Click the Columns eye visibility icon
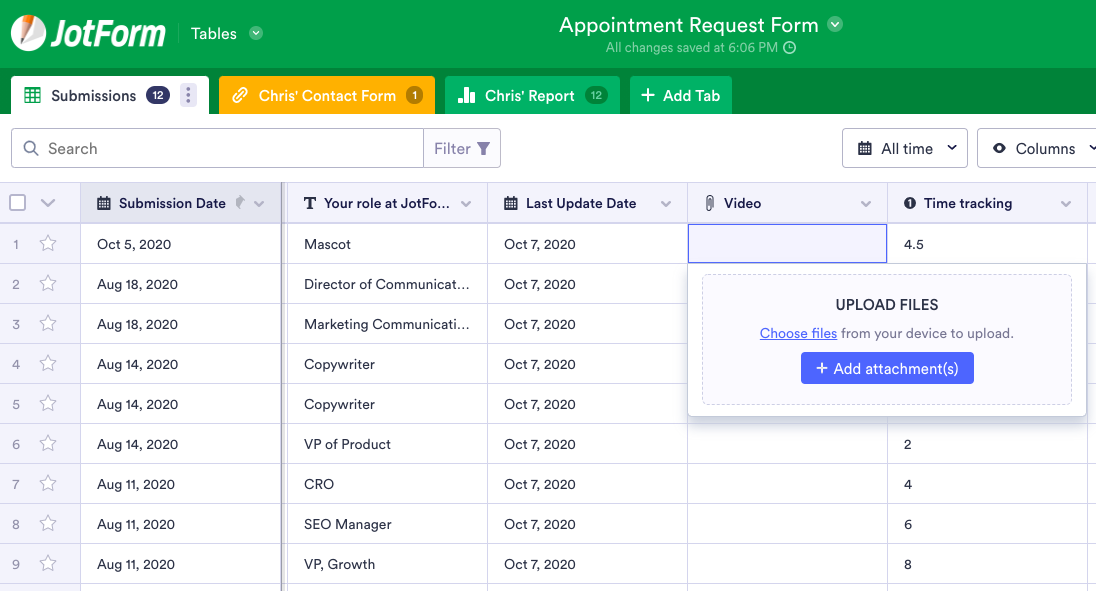This screenshot has width=1096, height=591. point(999,148)
